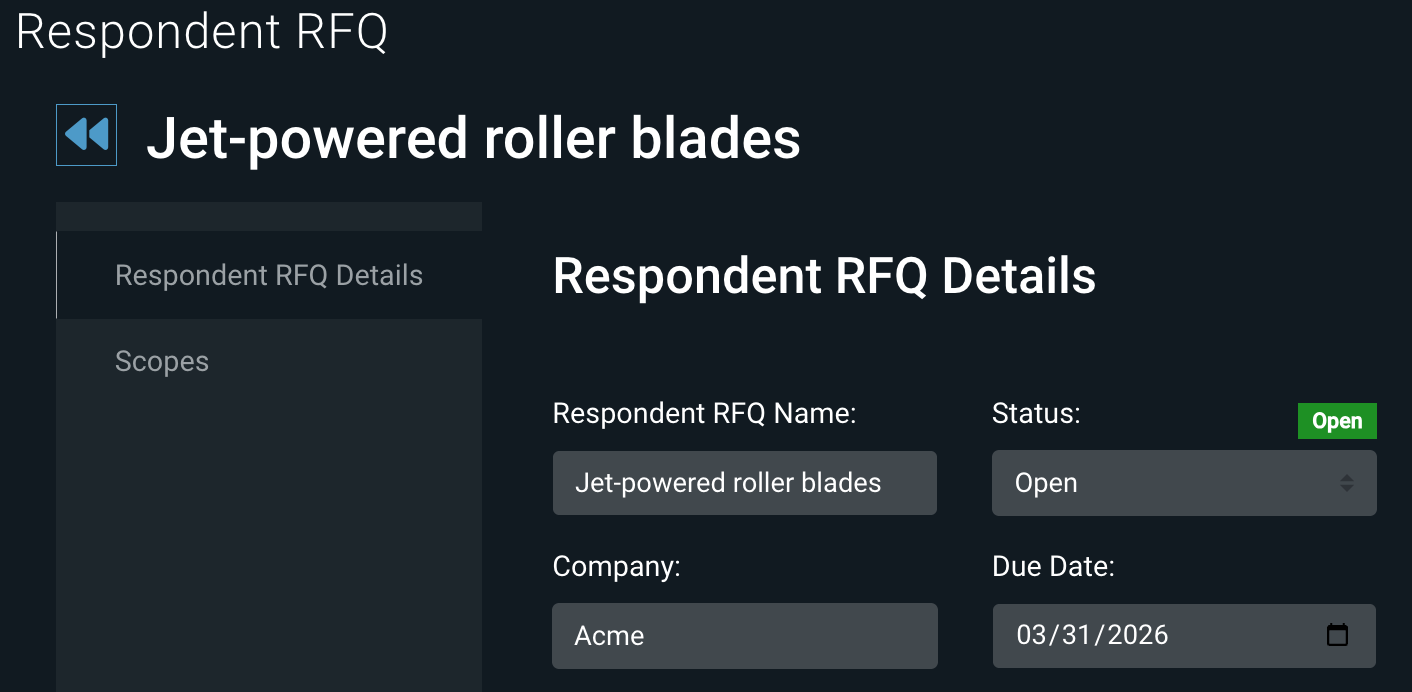Click the double-arrow back icon
Viewport: 1412px width, 692px height.
click(x=86, y=135)
